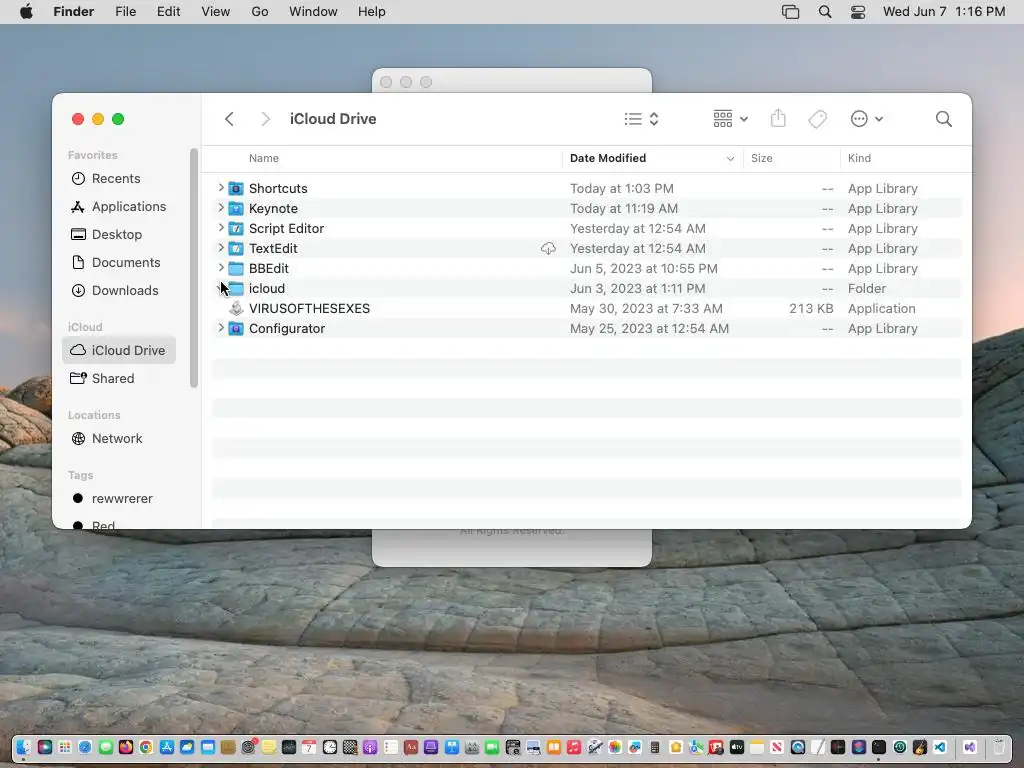This screenshot has height=768, width=1024.
Task: Open Terminal from the Dock
Action: (x=878, y=747)
